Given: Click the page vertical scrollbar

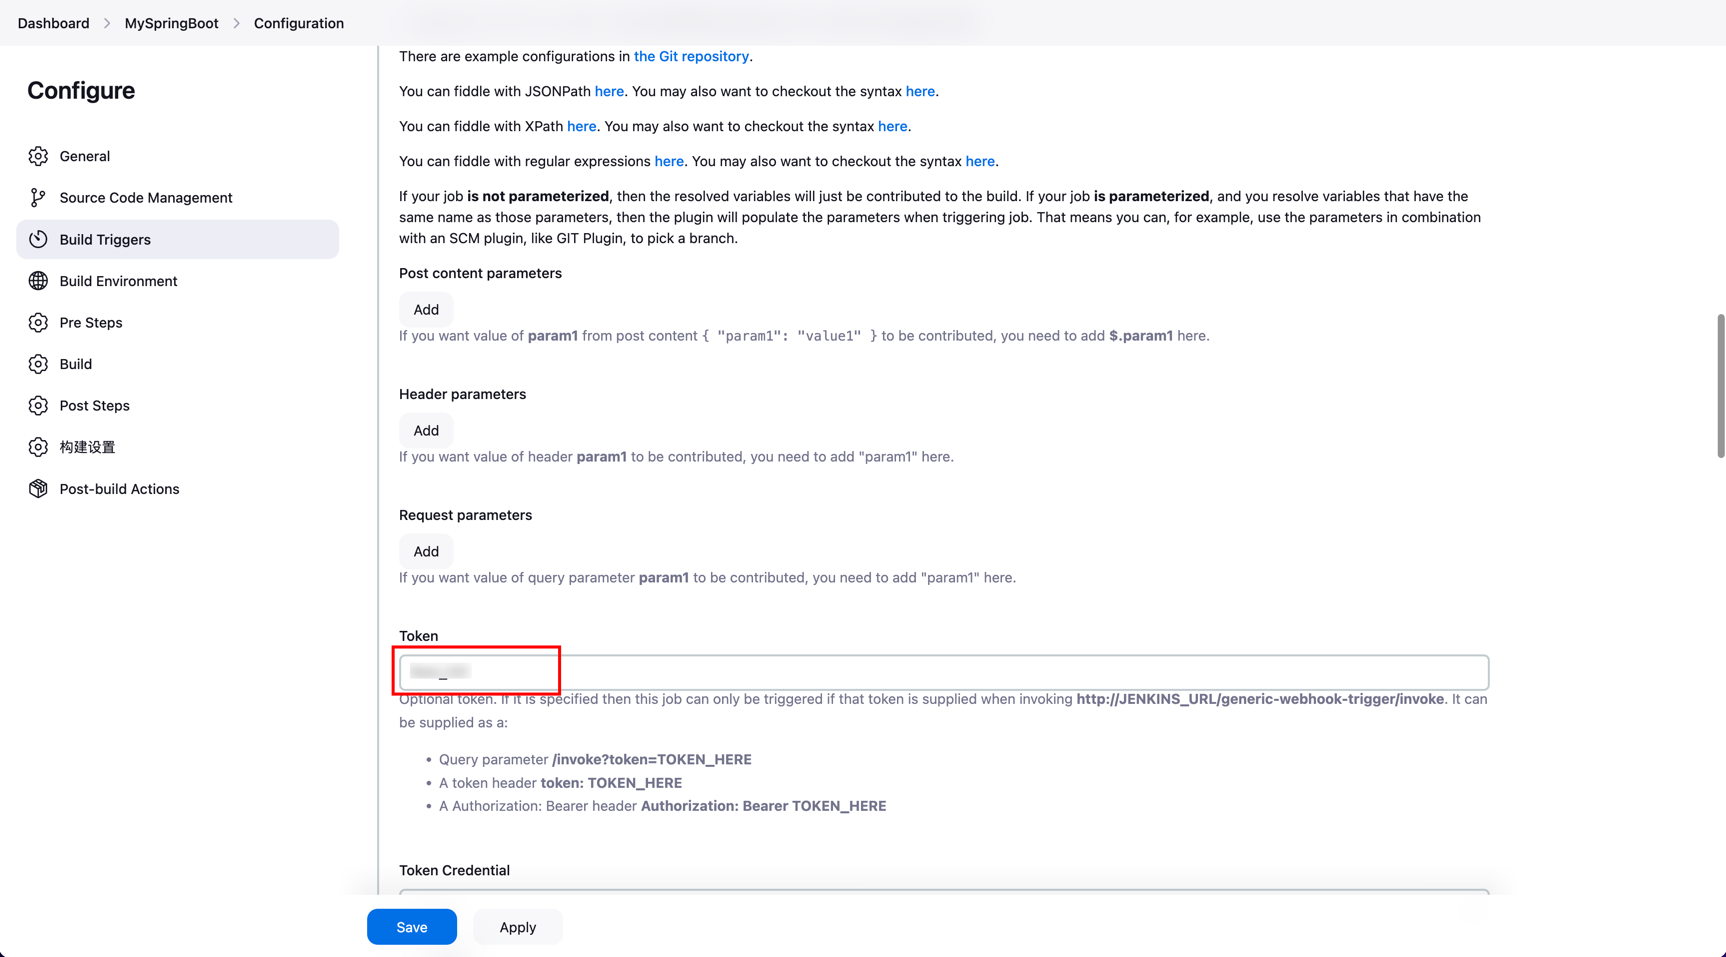Looking at the screenshot, I should pos(1720,386).
